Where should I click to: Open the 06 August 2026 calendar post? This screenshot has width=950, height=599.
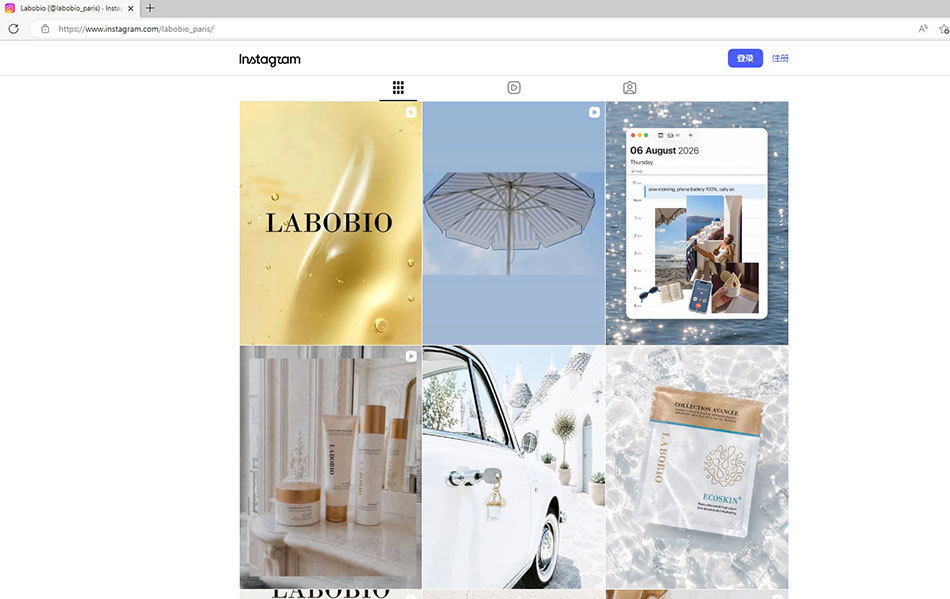tap(697, 223)
